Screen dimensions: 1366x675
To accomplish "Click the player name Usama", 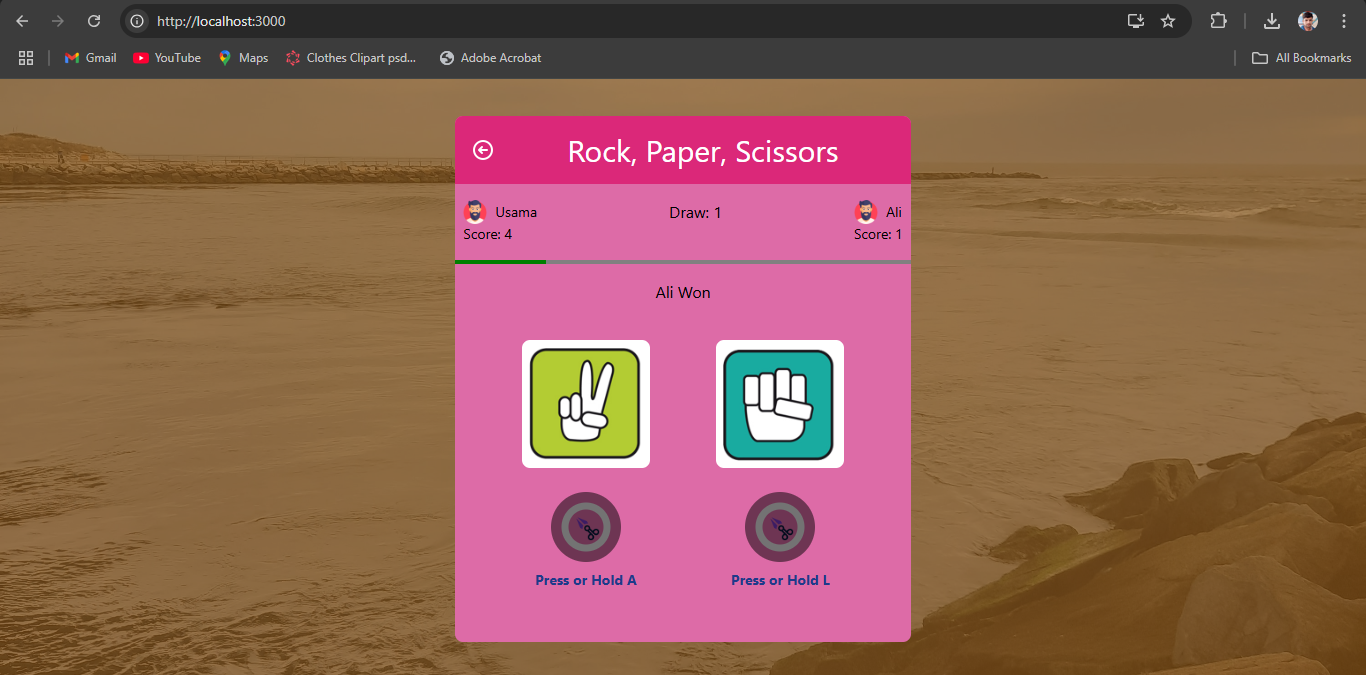I will click(x=516, y=212).
